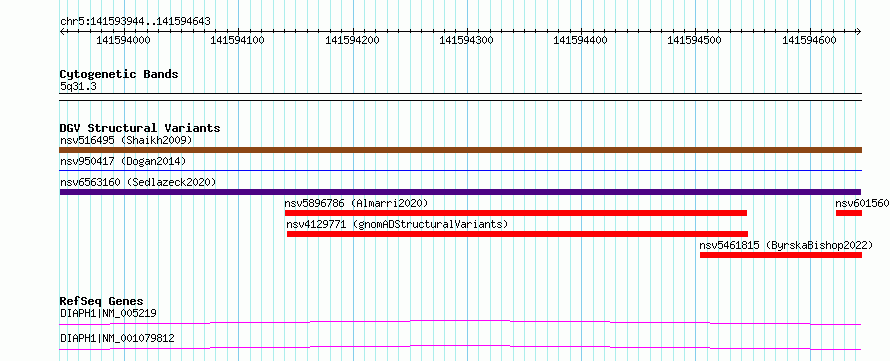The image size is (890, 361).
Task: Click the brown nsv516495 variant bar
Action: click(461, 150)
